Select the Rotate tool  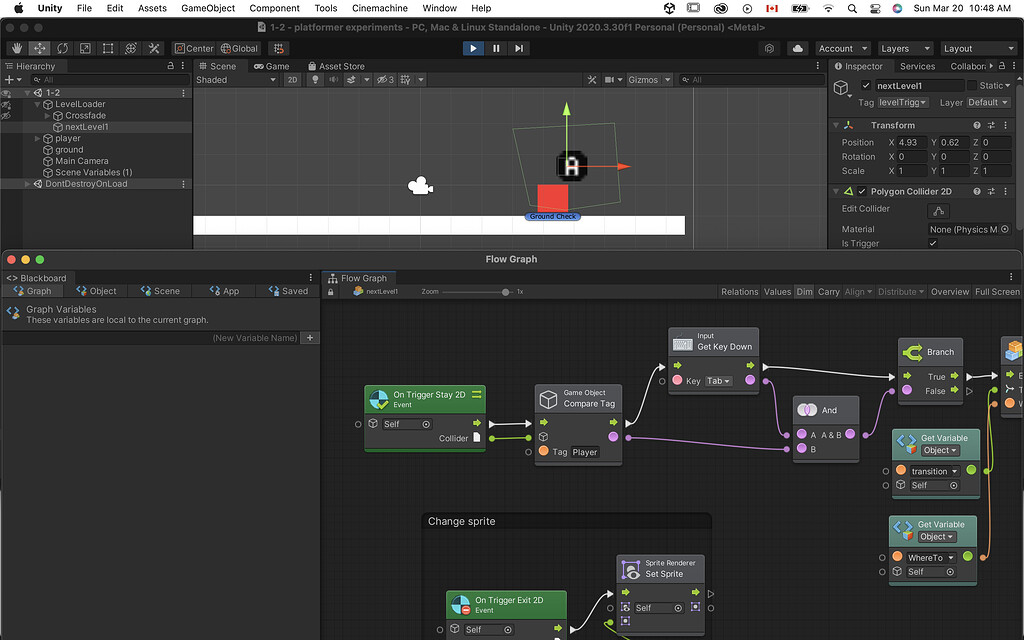tap(62, 48)
